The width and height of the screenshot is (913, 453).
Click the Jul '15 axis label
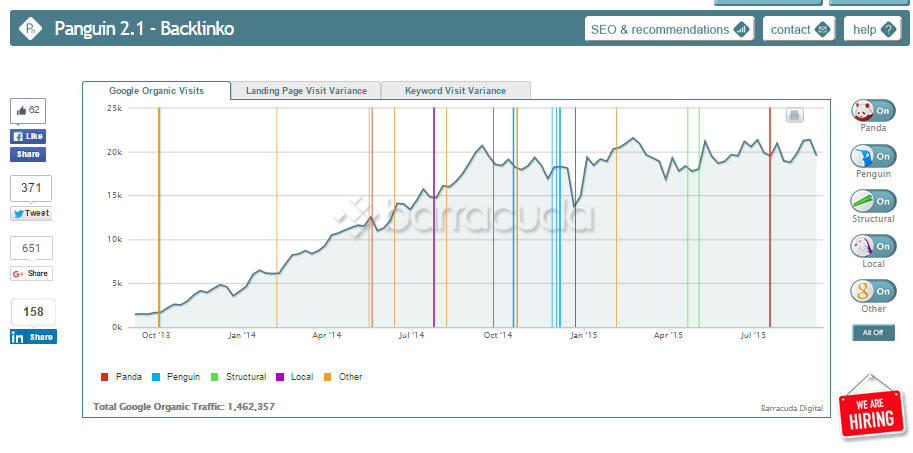click(x=753, y=336)
